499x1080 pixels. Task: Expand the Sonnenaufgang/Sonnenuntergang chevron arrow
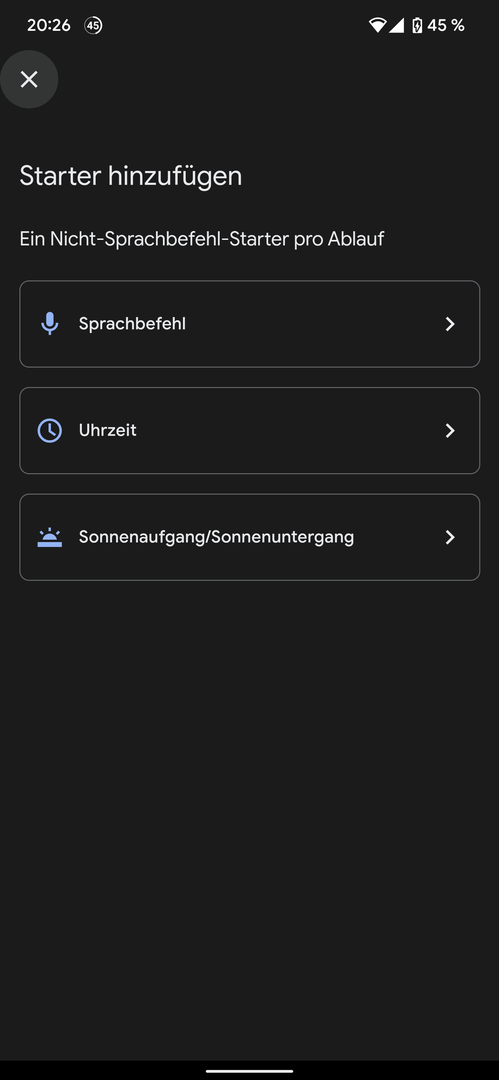[450, 537]
